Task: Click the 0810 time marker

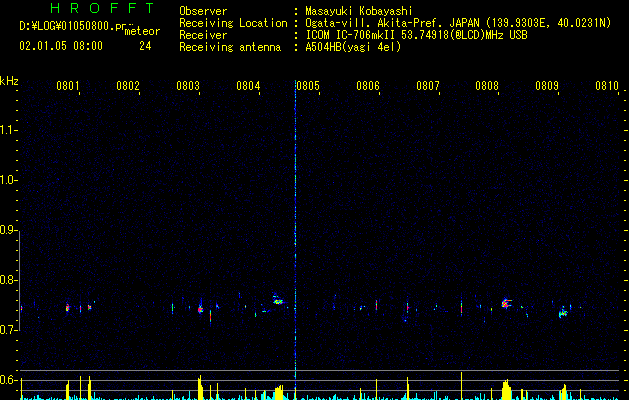Action: [607, 86]
